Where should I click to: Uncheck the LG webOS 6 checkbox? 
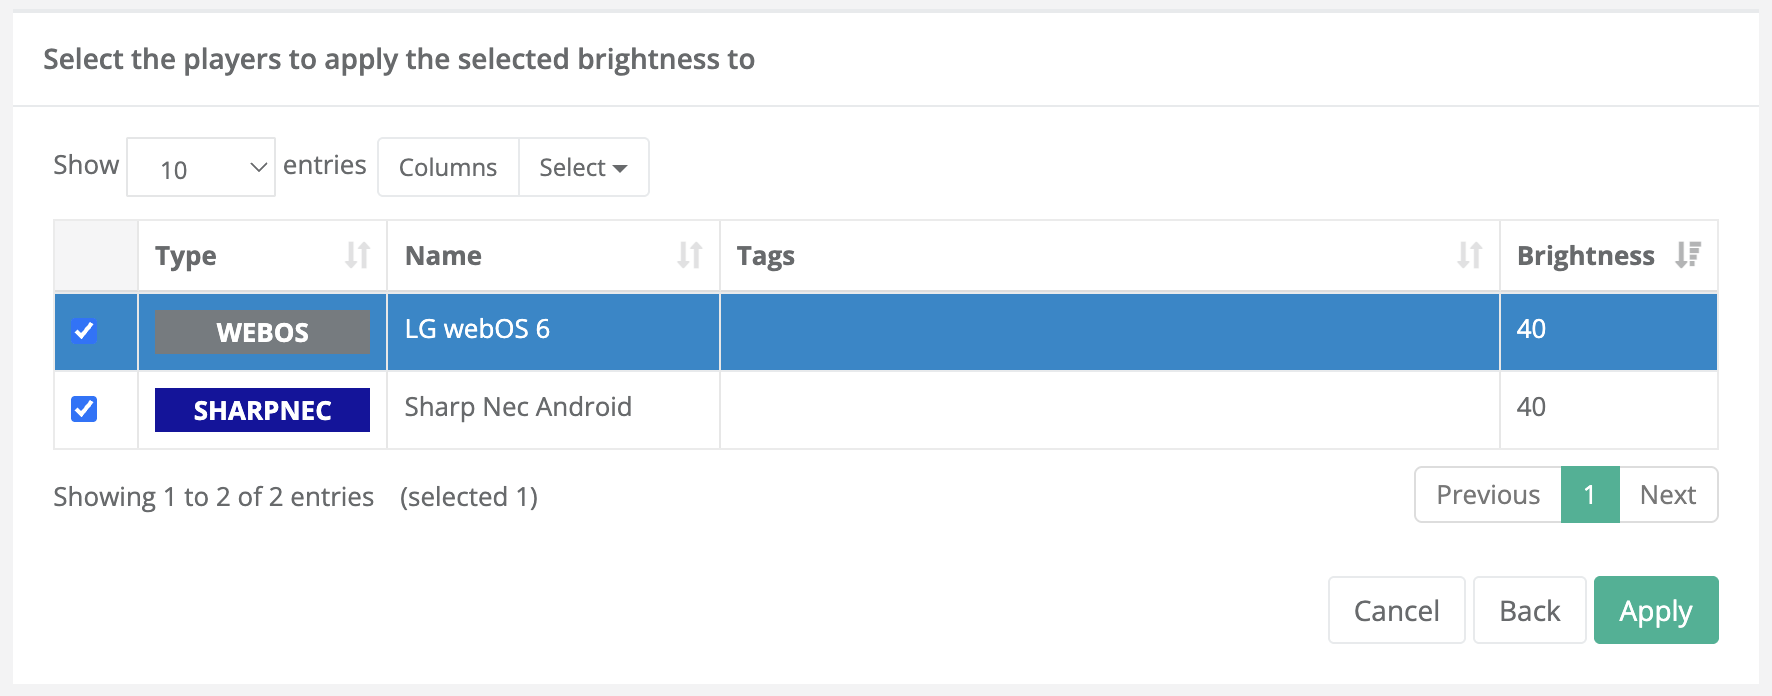pyautogui.click(x=85, y=331)
